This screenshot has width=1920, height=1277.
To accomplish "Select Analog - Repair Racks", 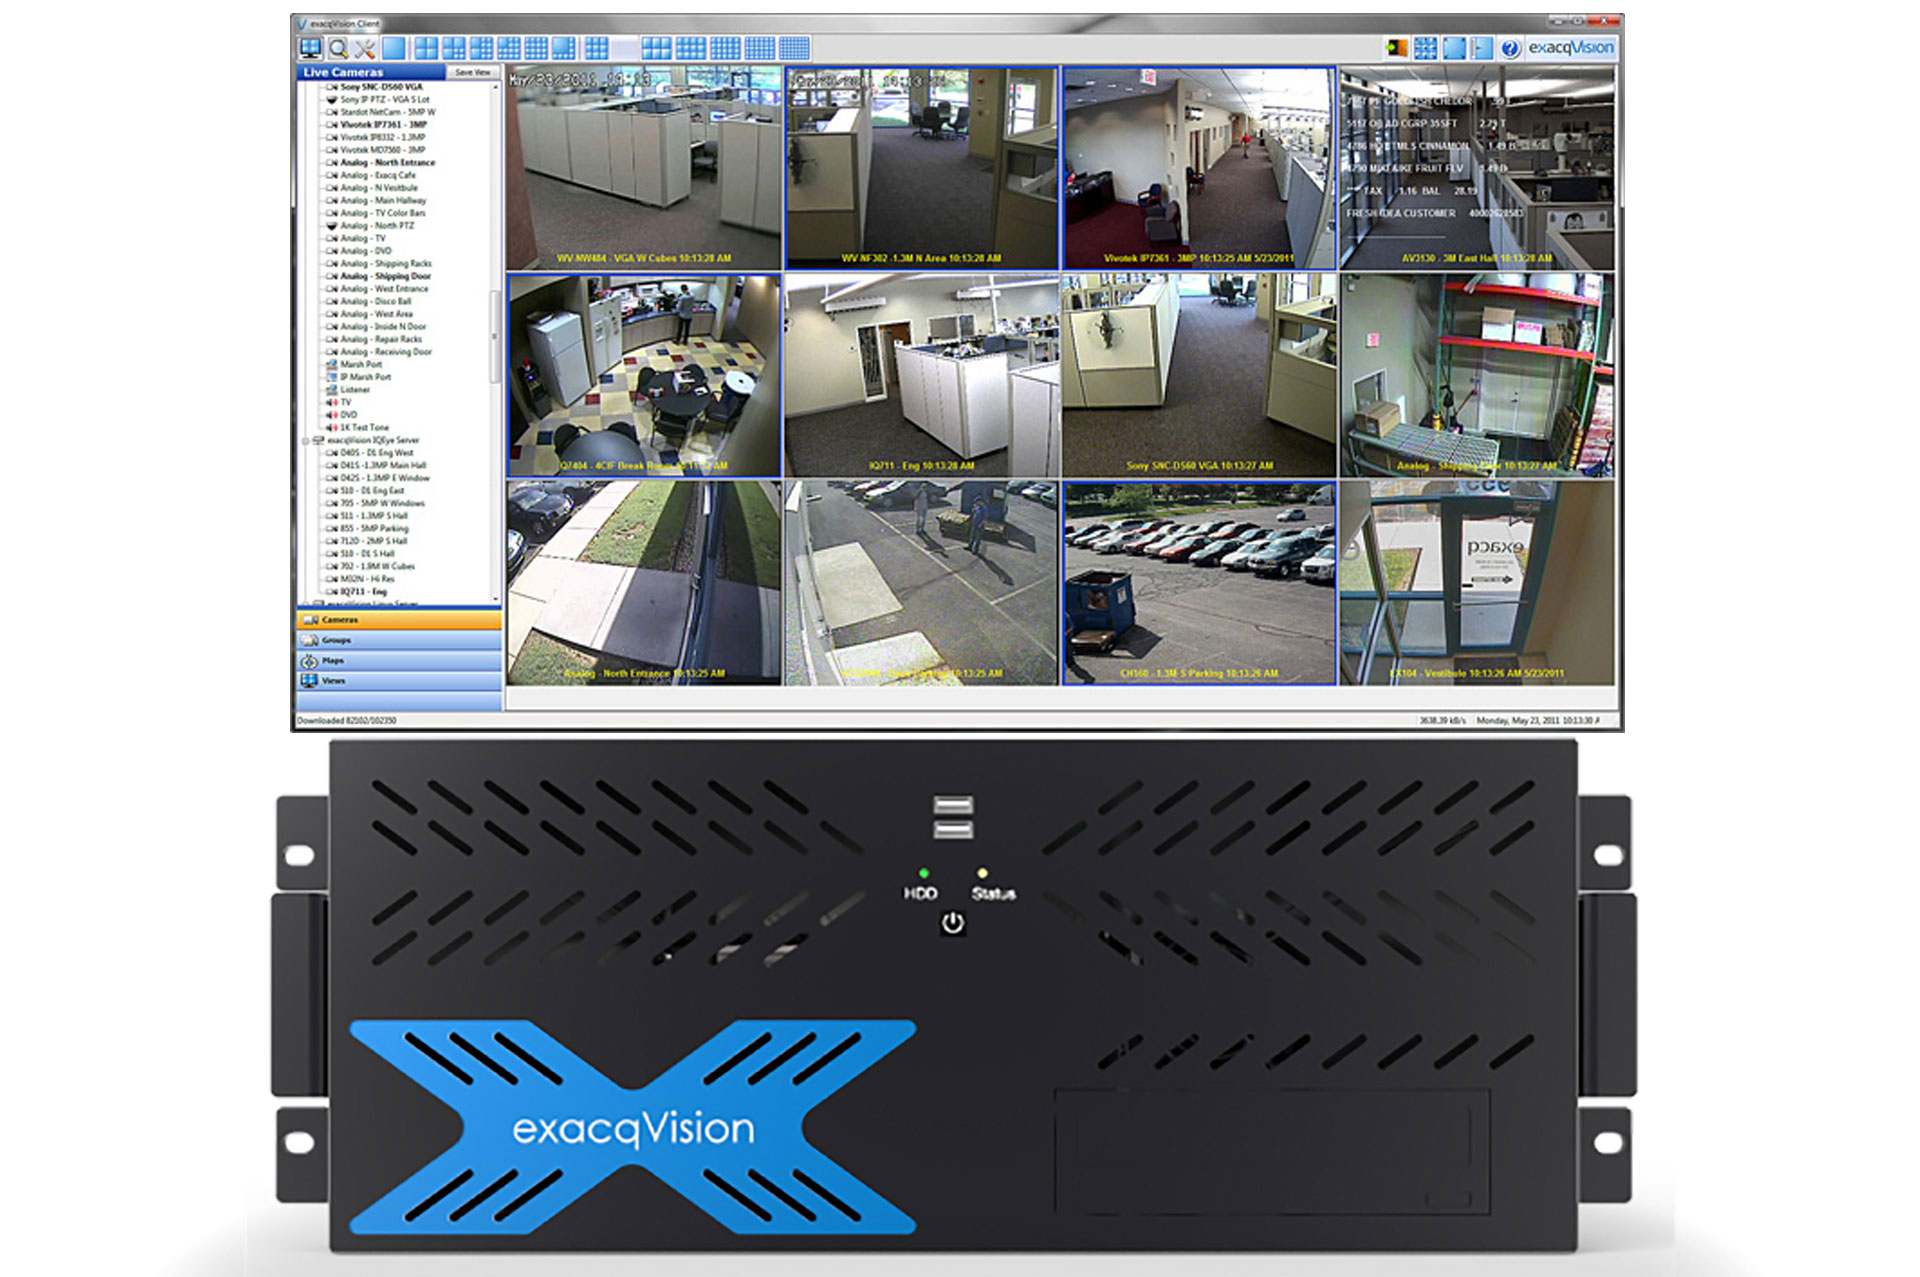I will pyautogui.click(x=381, y=339).
